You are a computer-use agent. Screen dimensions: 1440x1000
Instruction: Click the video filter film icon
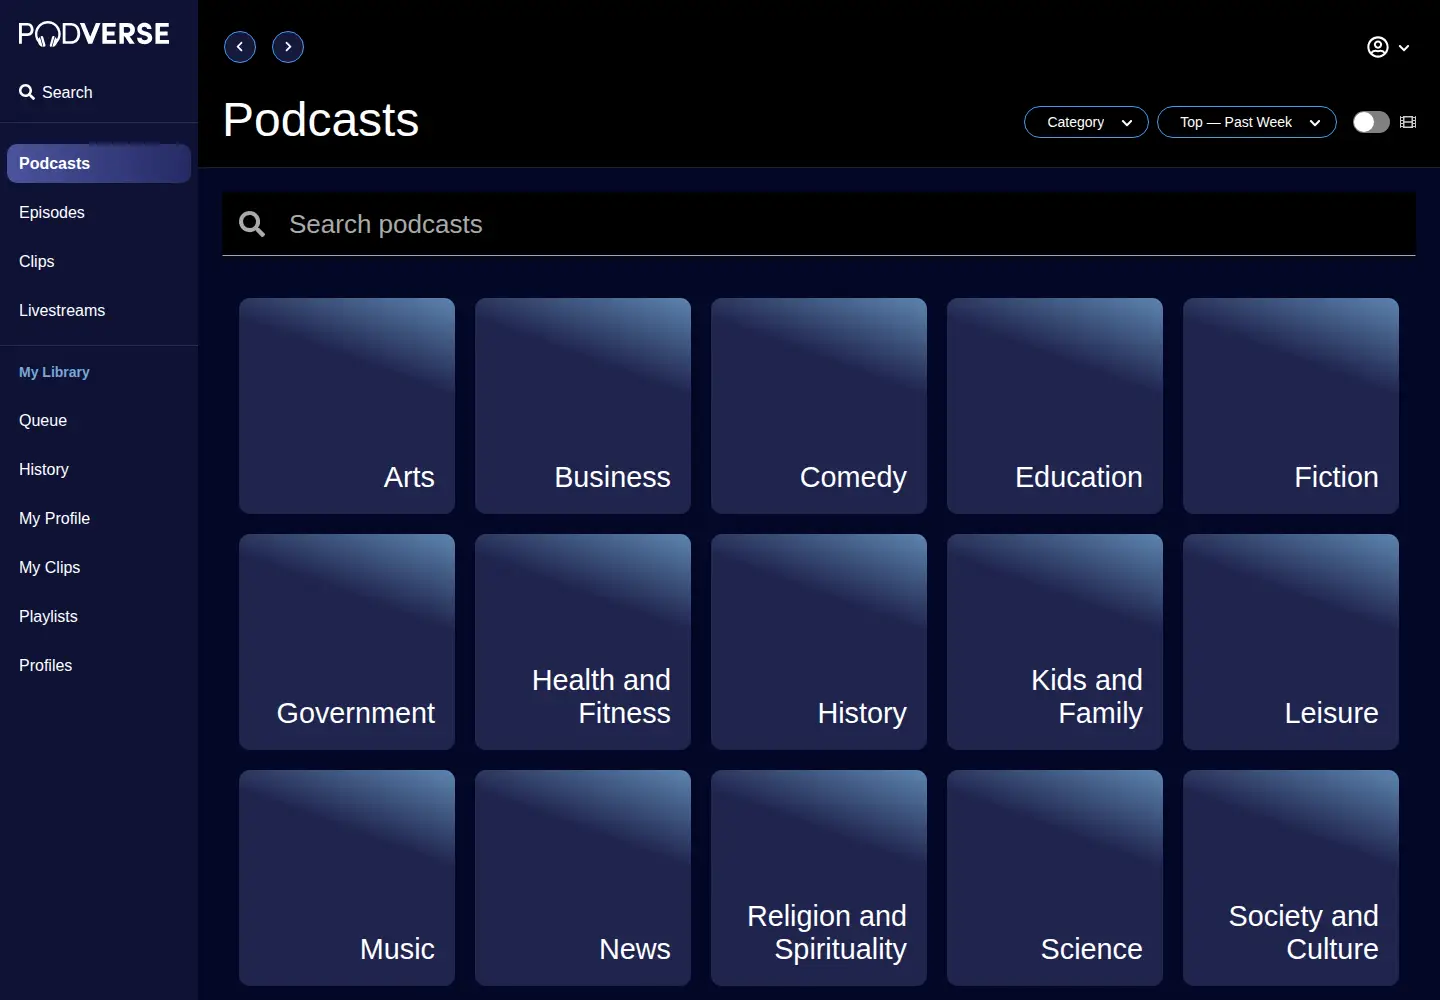click(1408, 122)
